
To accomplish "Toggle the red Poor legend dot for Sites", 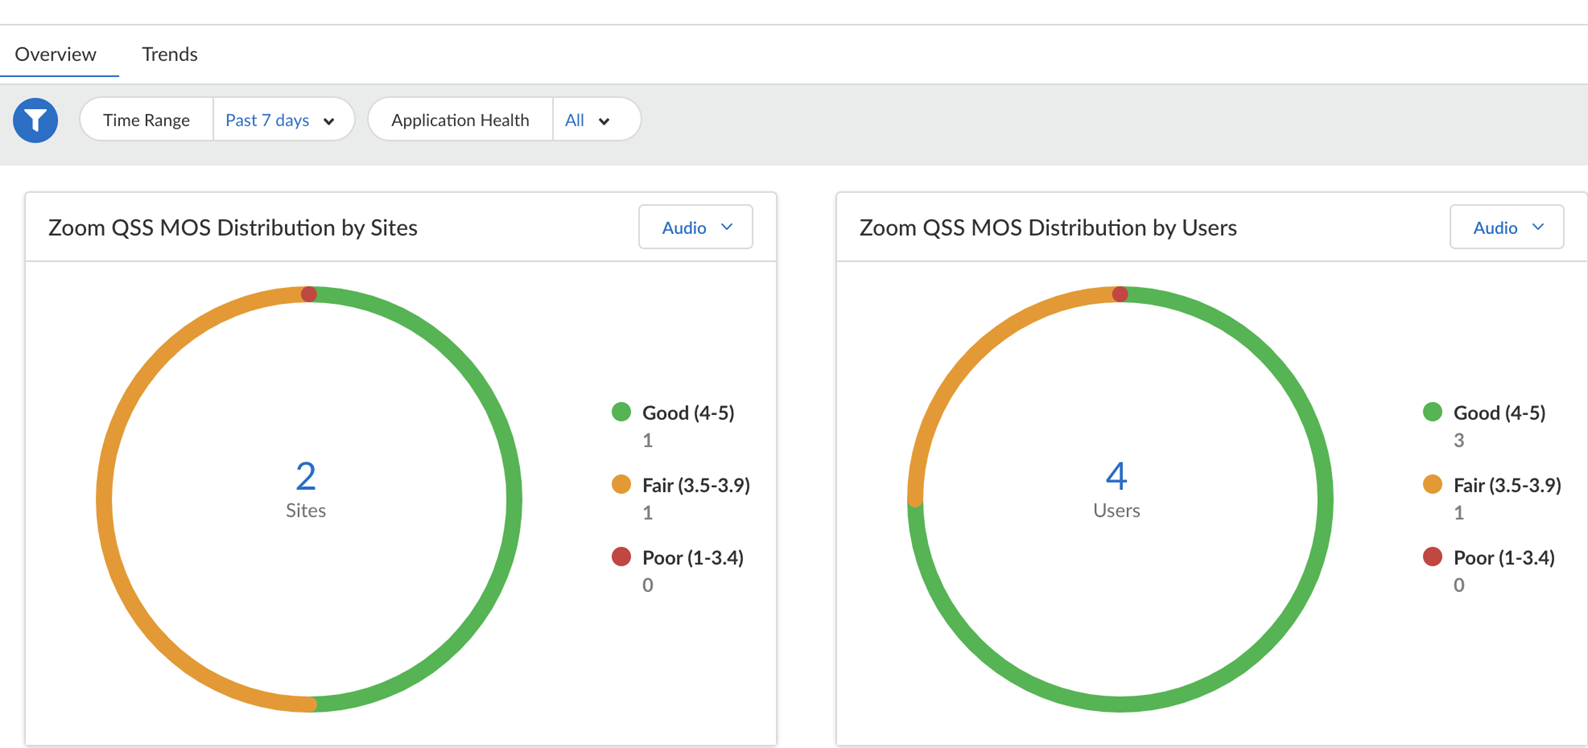I will coord(621,557).
